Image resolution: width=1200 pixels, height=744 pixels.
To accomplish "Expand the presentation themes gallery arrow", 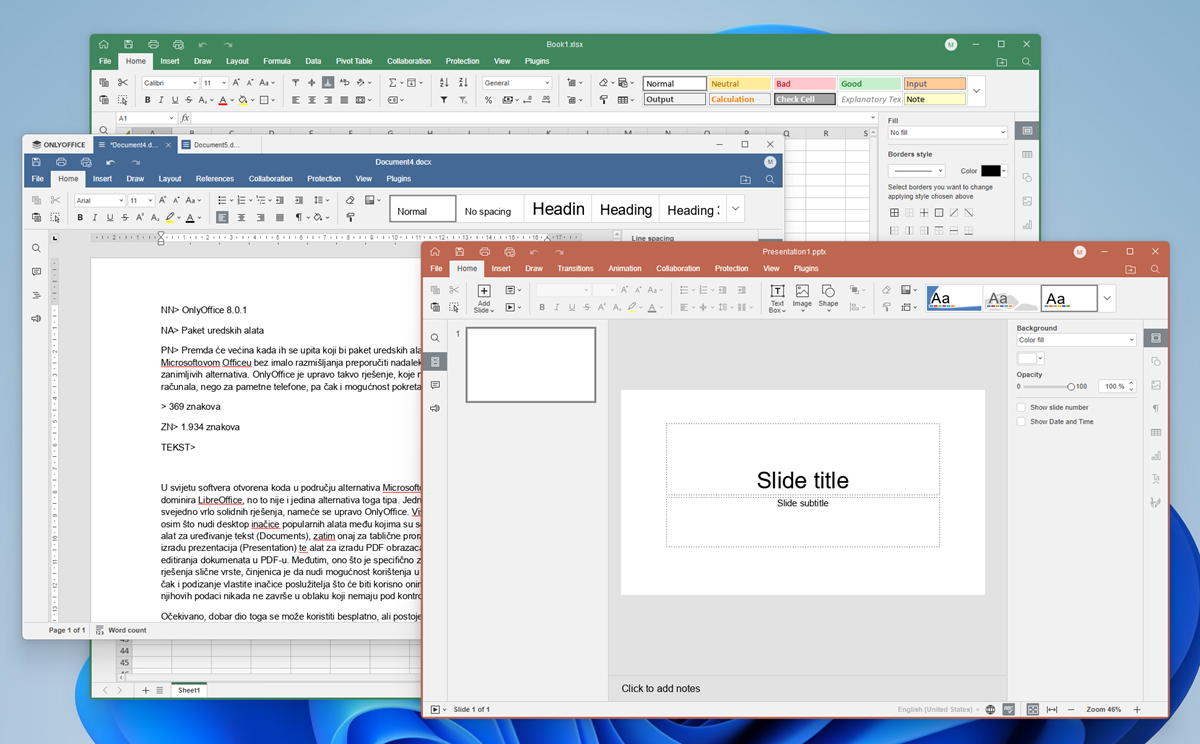I will pyautogui.click(x=1107, y=298).
